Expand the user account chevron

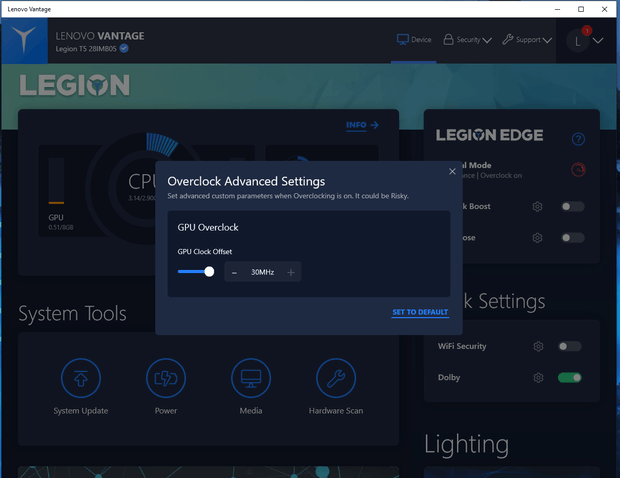[x=598, y=40]
